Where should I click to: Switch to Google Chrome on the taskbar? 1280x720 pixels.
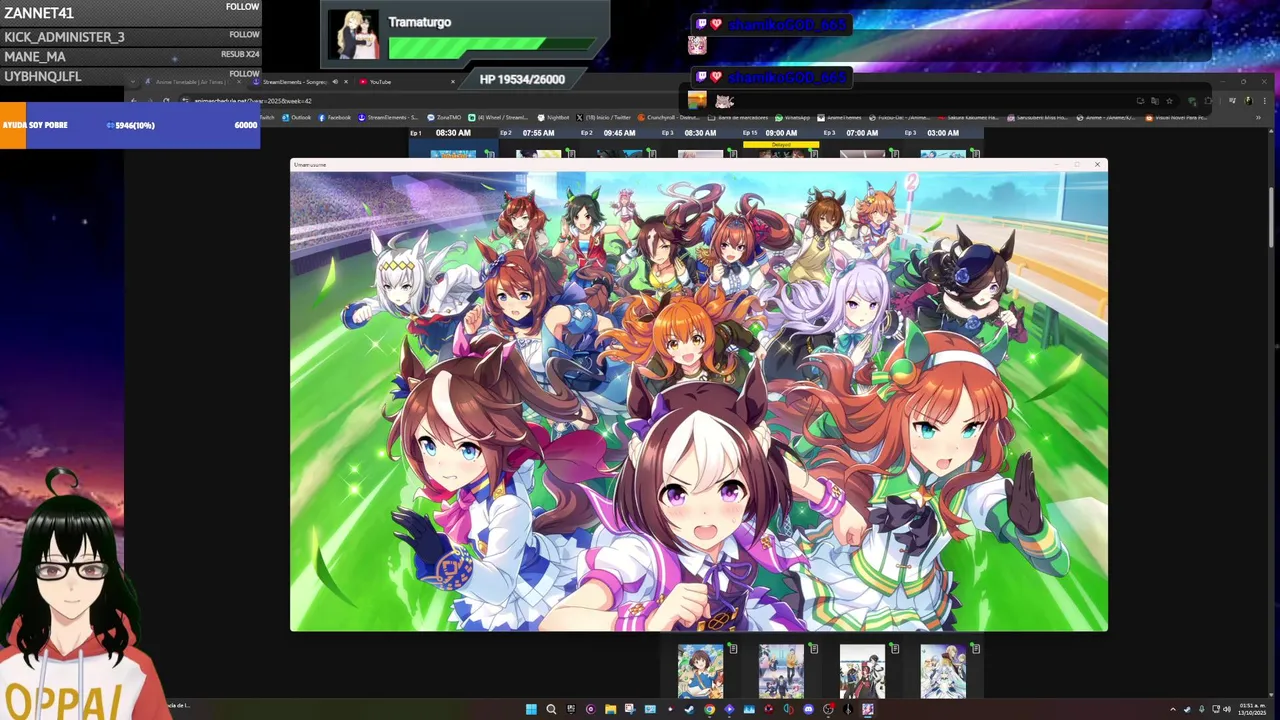coord(709,709)
